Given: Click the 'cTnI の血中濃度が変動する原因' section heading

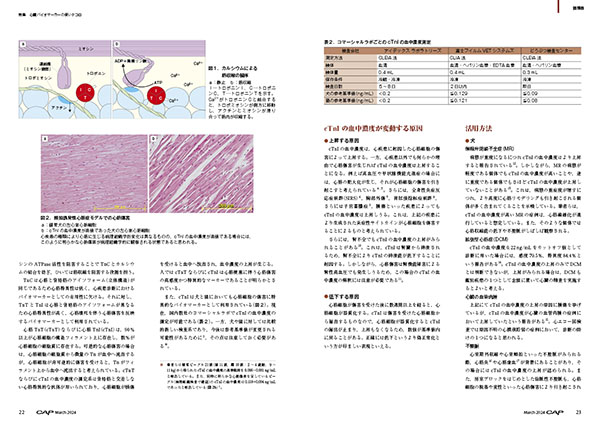Looking at the screenshot, I should click(x=373, y=129).
